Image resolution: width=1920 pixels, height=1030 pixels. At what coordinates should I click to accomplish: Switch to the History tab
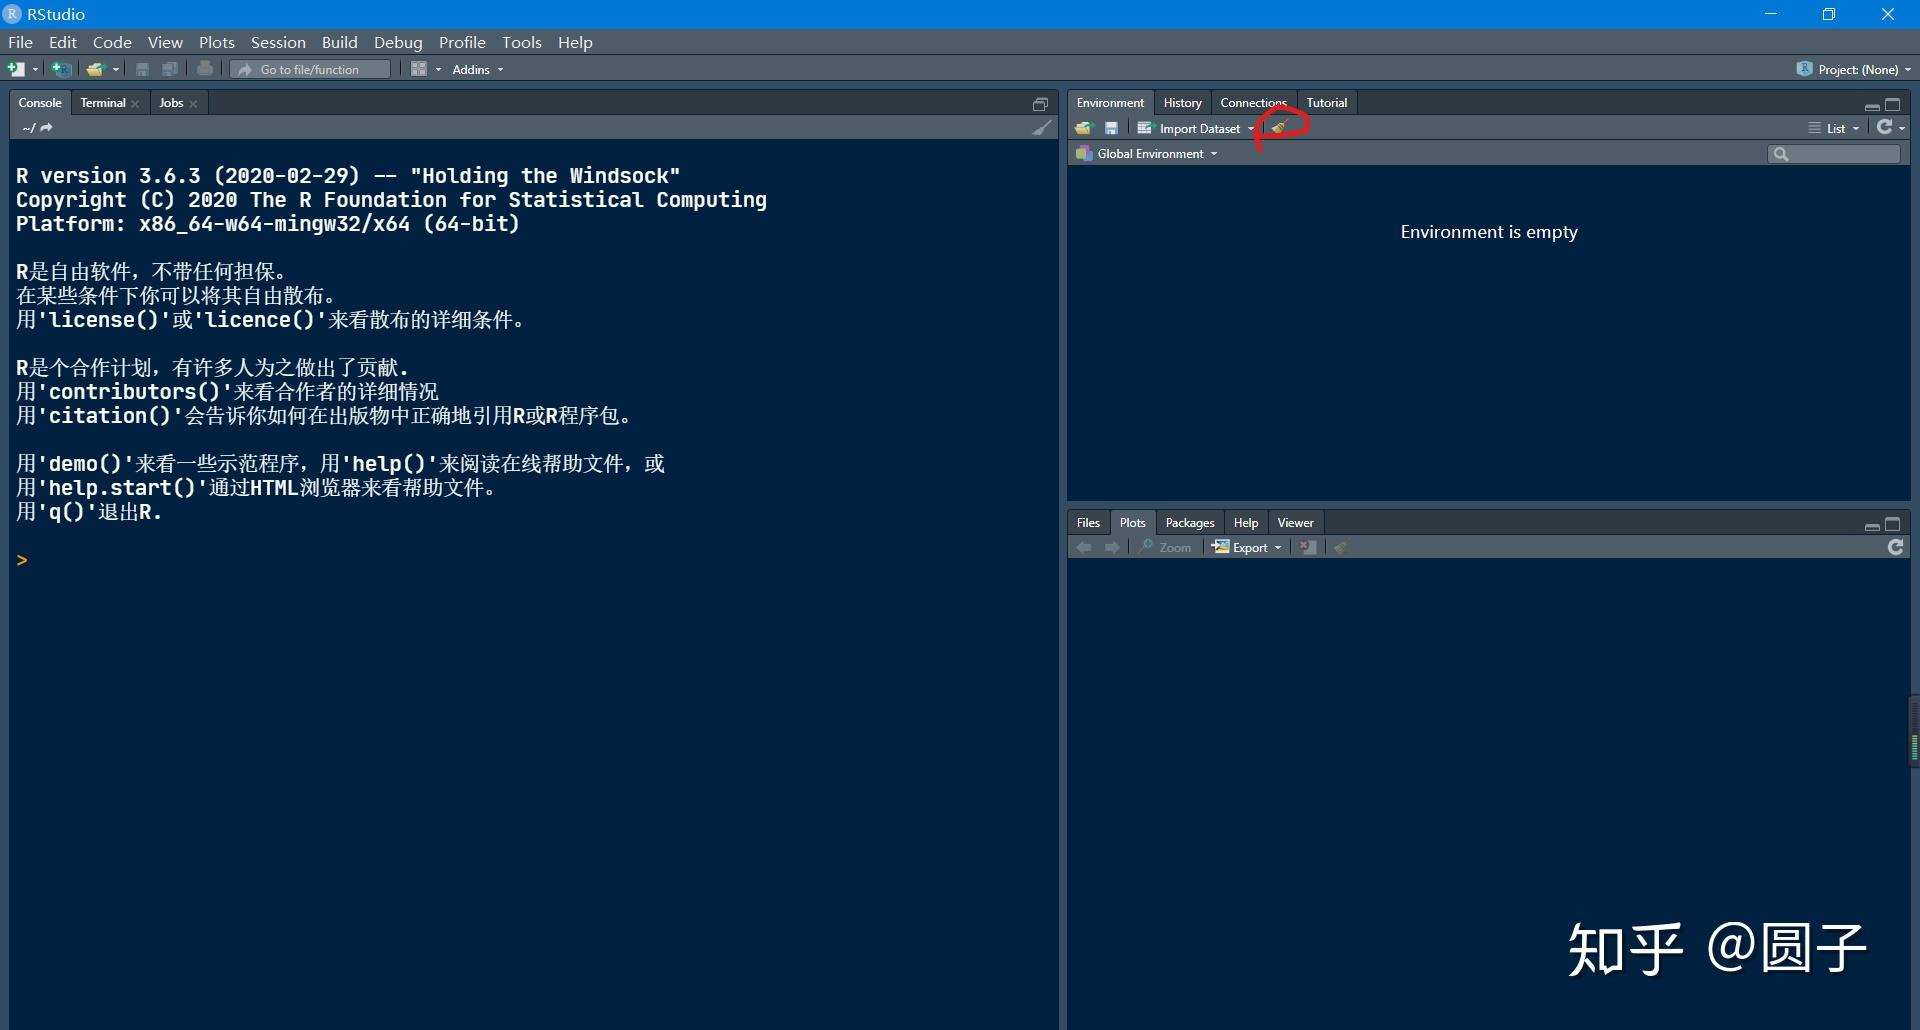click(x=1181, y=102)
